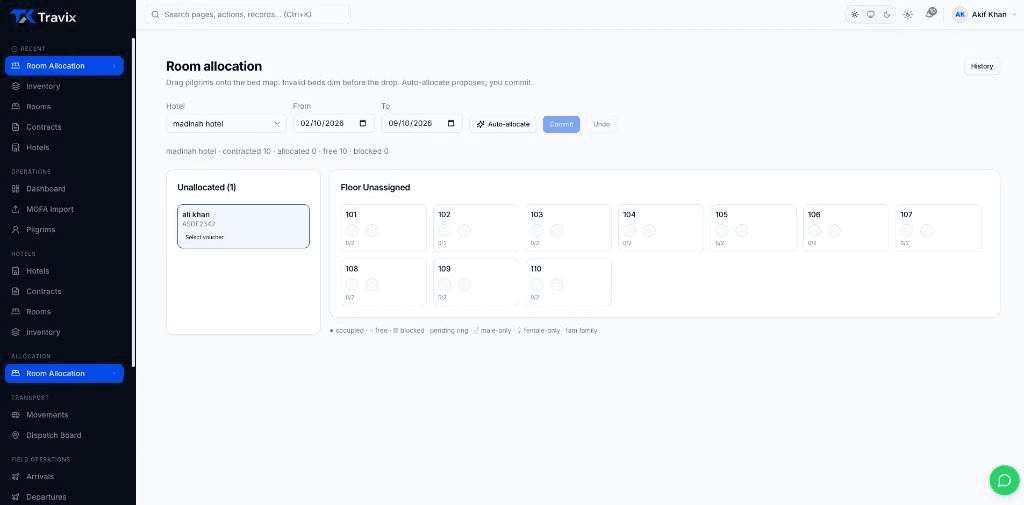This screenshot has width=1024, height=505.
Task: Expand chevron on Recent Room Allocation item
Action: (x=114, y=66)
